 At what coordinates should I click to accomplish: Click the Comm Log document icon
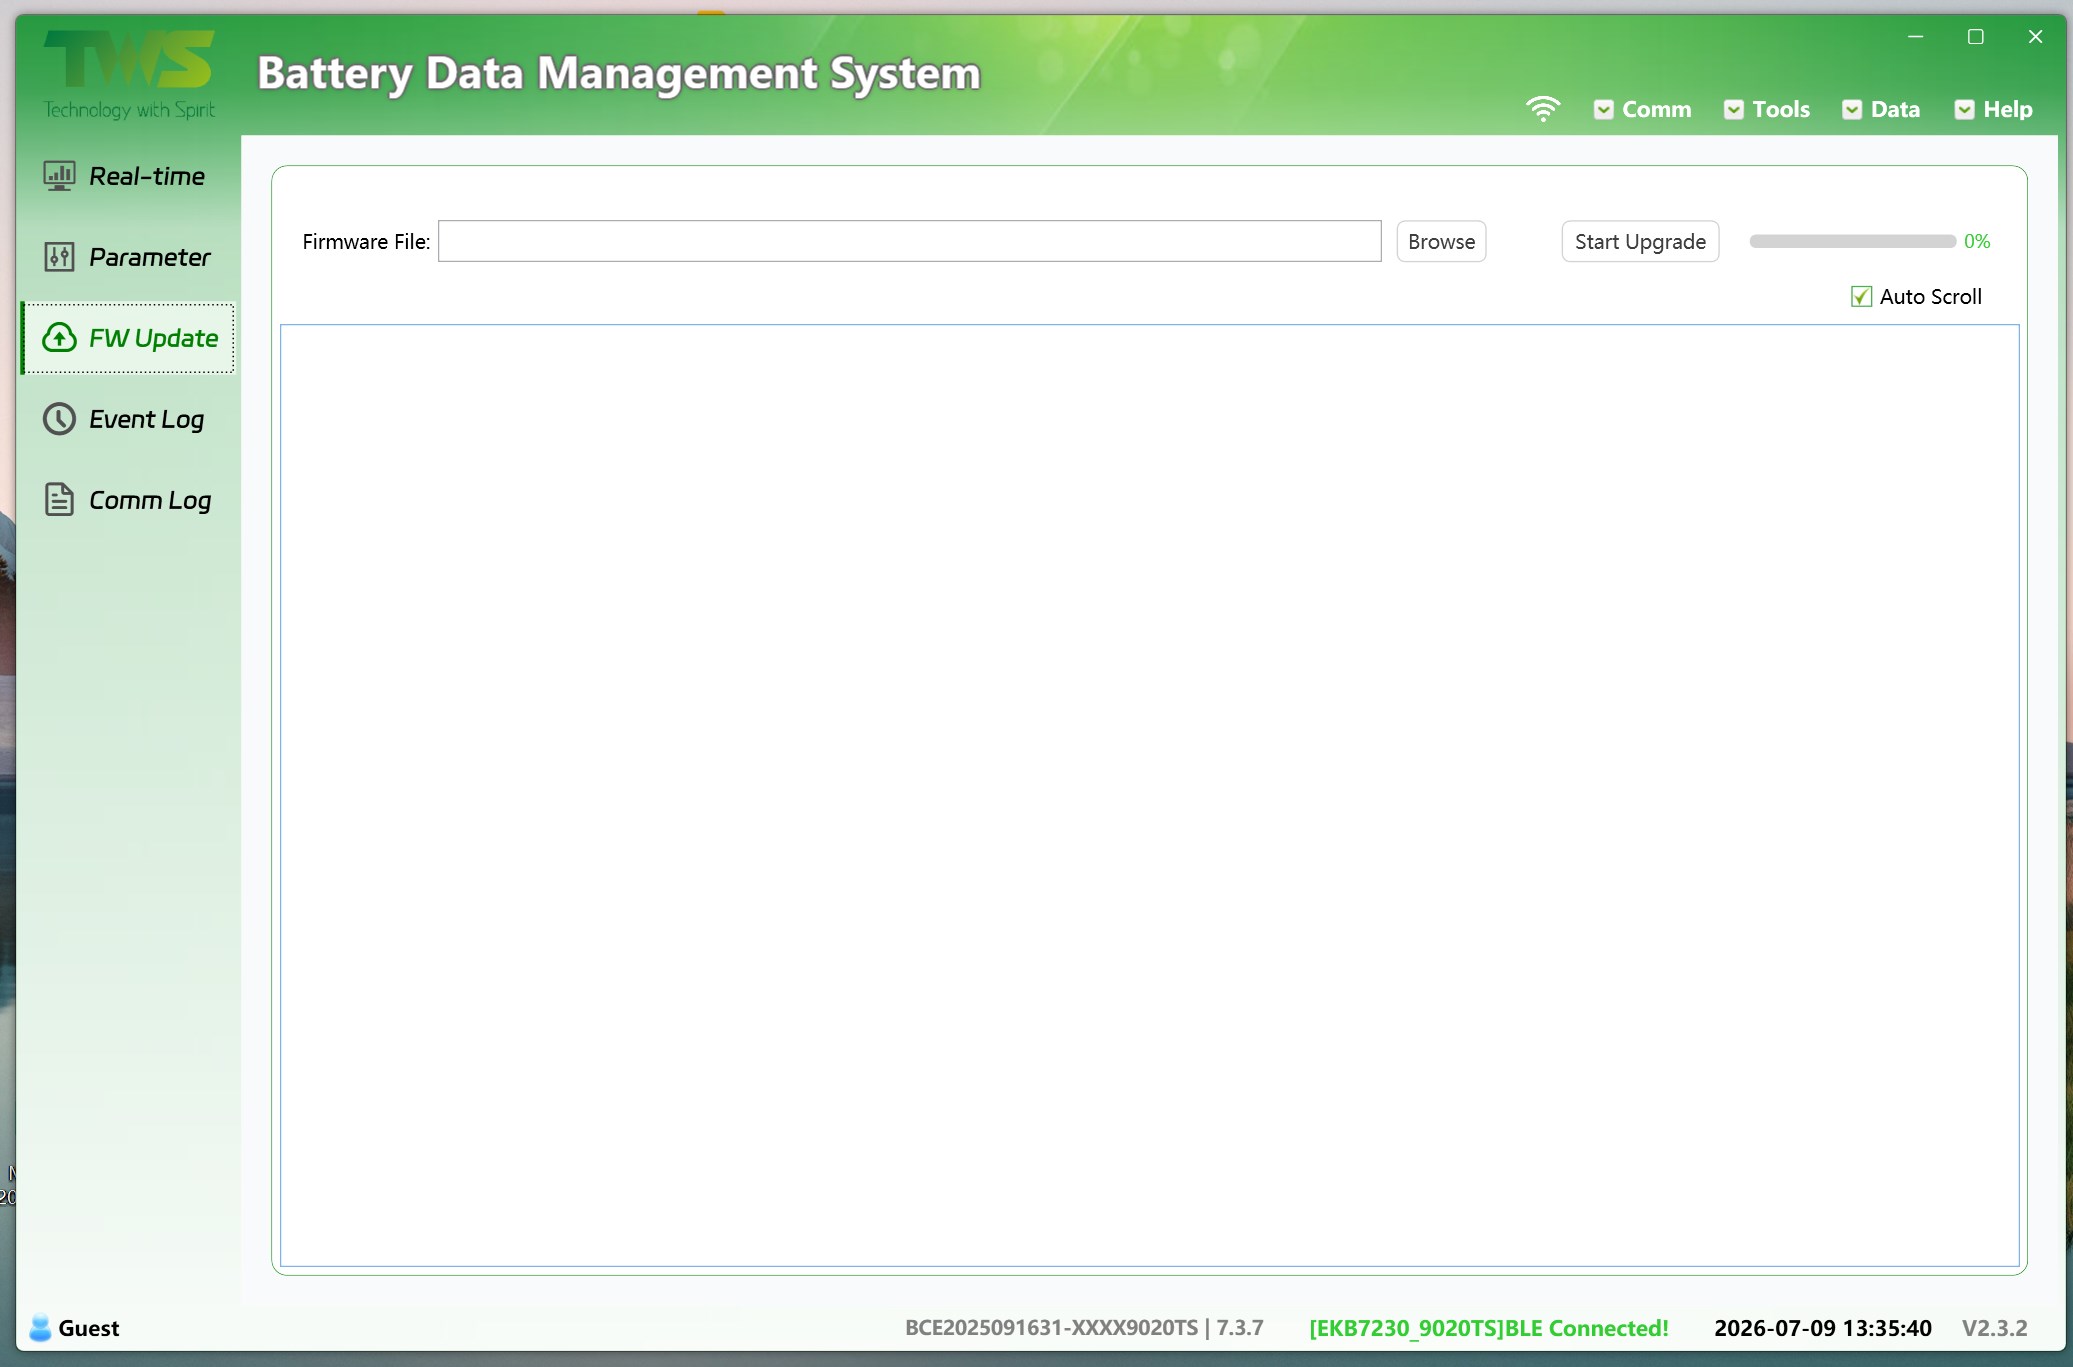[x=59, y=499]
